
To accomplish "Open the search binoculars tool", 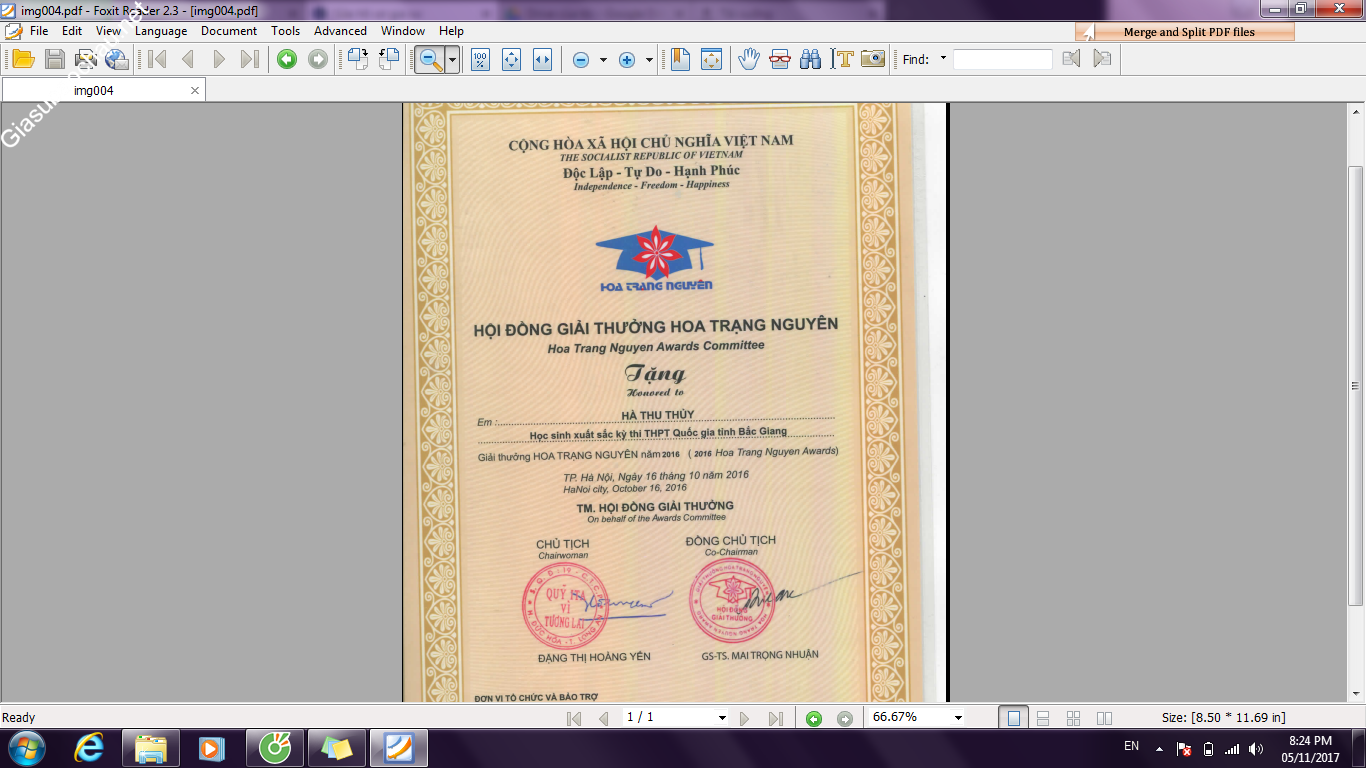I will [811, 59].
